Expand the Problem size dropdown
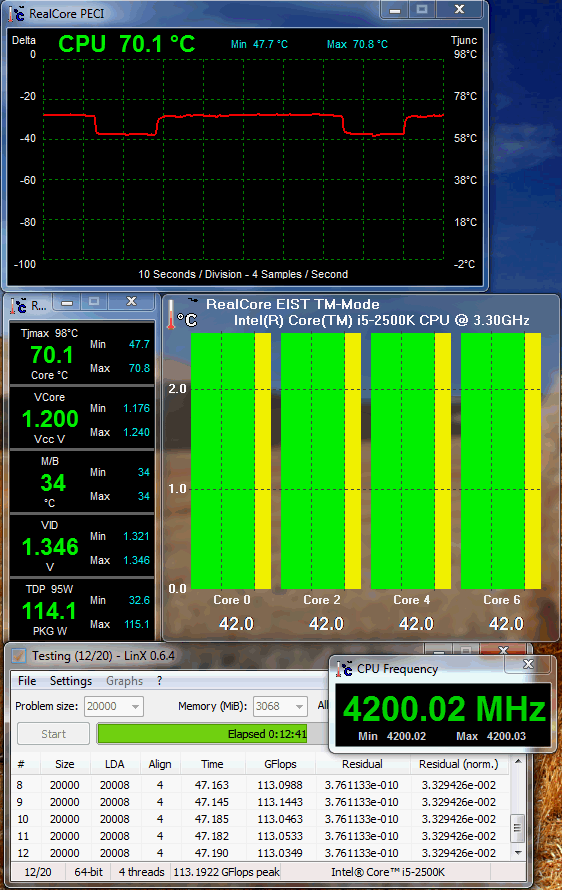This screenshot has width=562, height=890. point(136,707)
